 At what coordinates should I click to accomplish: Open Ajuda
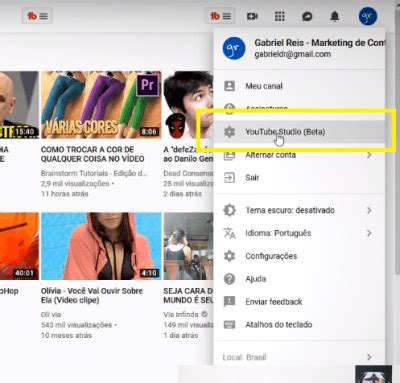299,279
